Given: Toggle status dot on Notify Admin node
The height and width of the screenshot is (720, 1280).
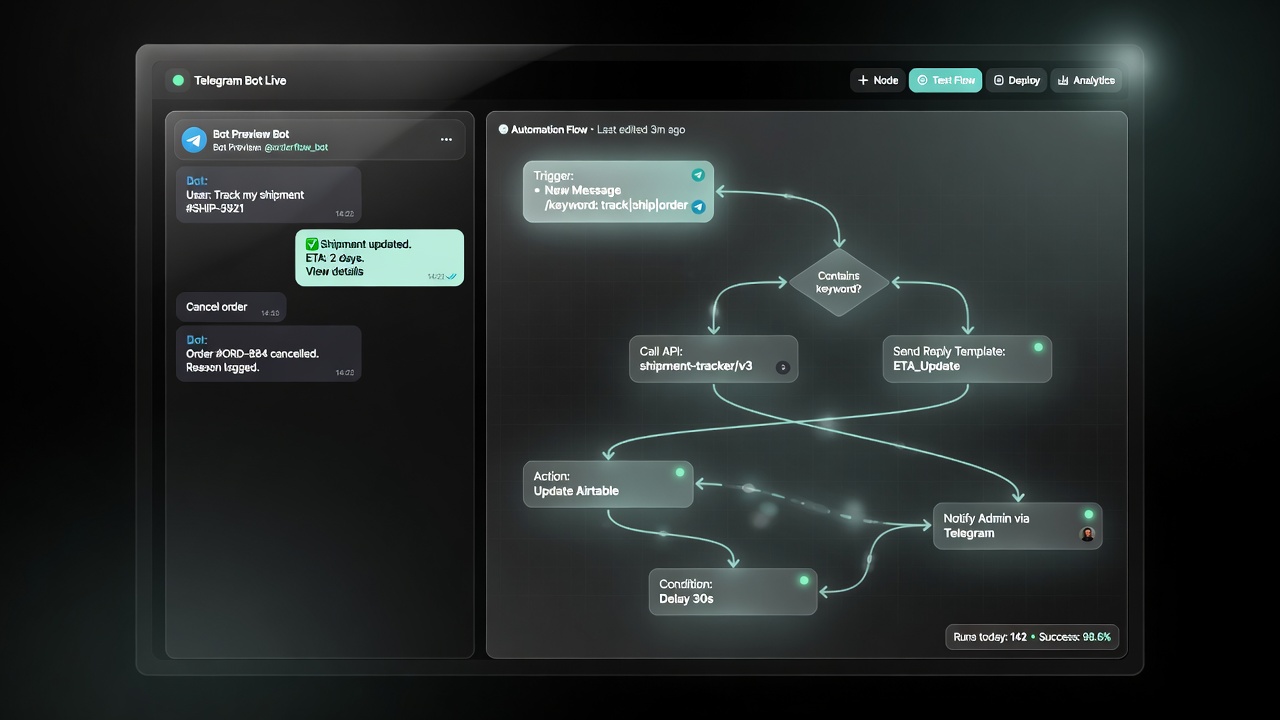Looking at the screenshot, I should (x=1088, y=514).
